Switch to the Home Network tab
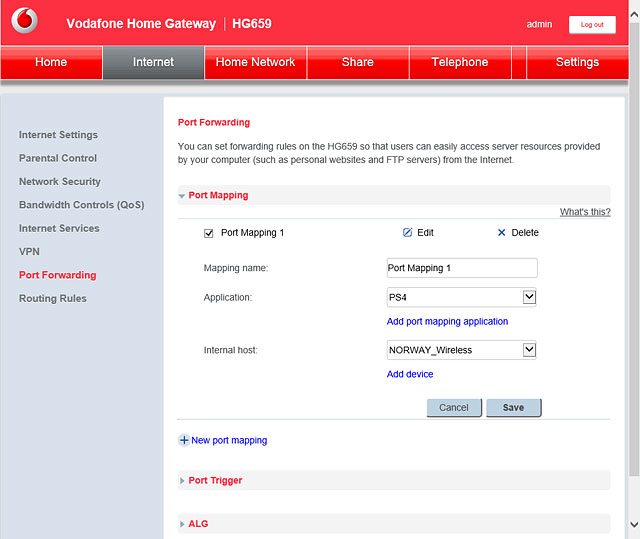 click(x=256, y=62)
